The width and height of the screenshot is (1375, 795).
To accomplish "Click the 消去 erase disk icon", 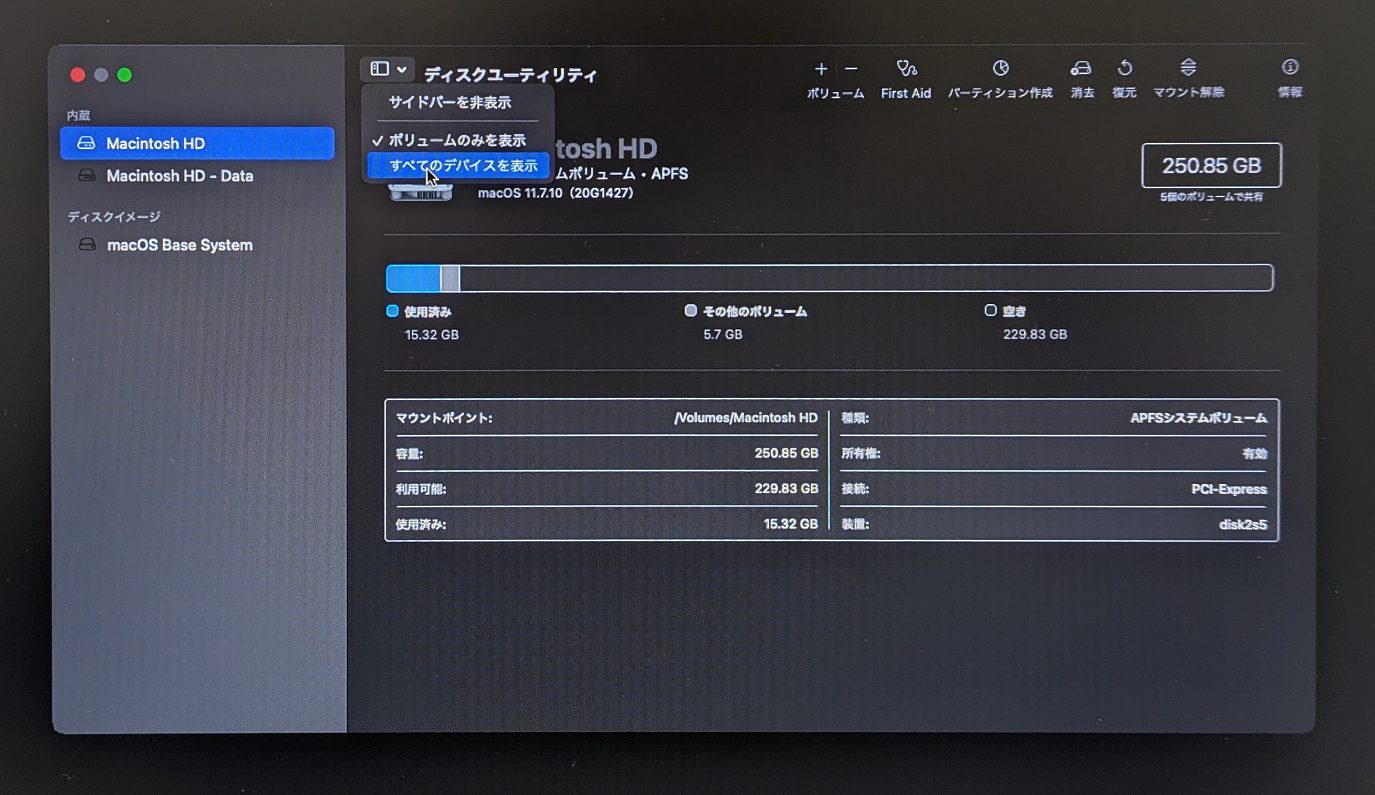I will click(1081, 68).
